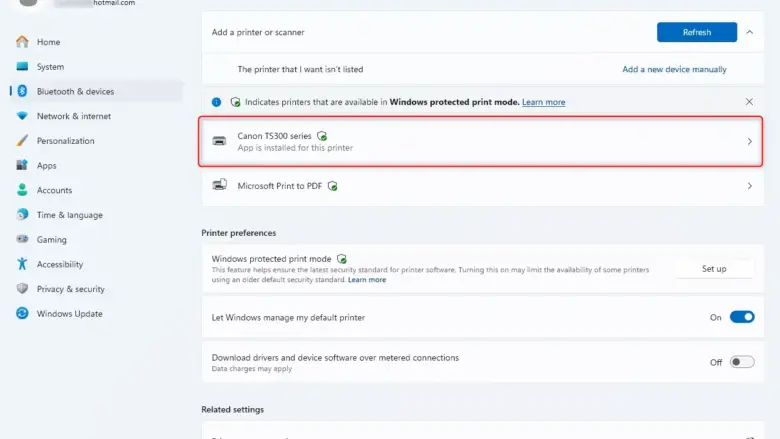Click Add a new device manually
780x439 pixels.
(674, 69)
